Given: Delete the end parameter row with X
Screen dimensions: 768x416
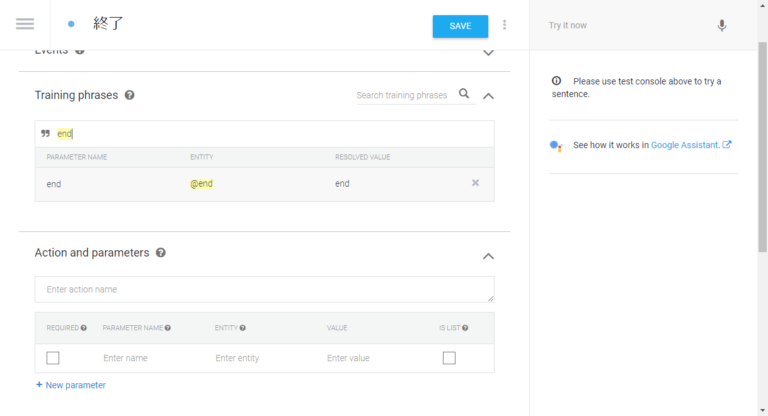Looking at the screenshot, I should pyautogui.click(x=475, y=183).
